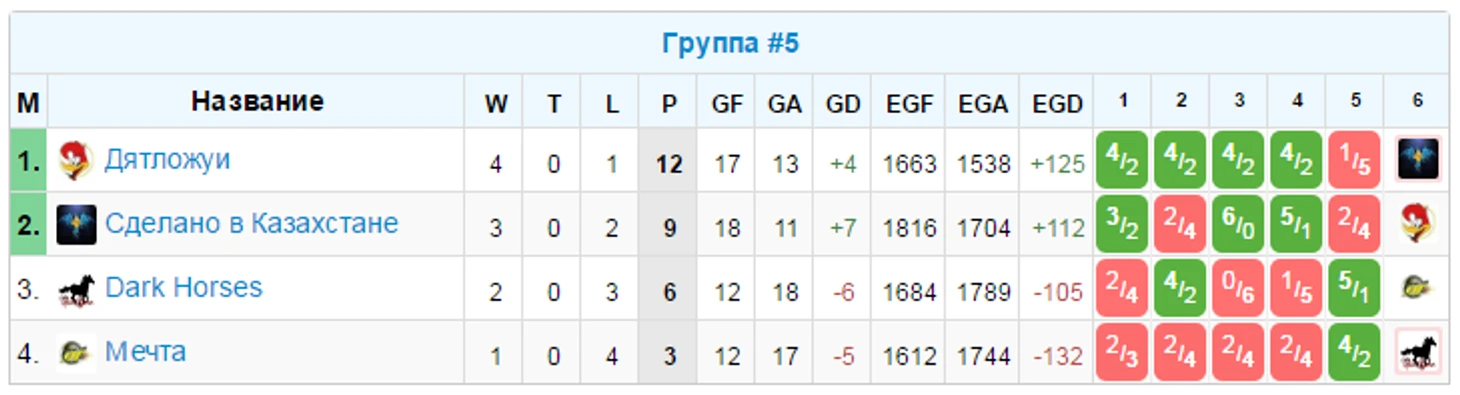
Task: Click round 6 woodpecker icon in second row
Action: (x=1419, y=224)
